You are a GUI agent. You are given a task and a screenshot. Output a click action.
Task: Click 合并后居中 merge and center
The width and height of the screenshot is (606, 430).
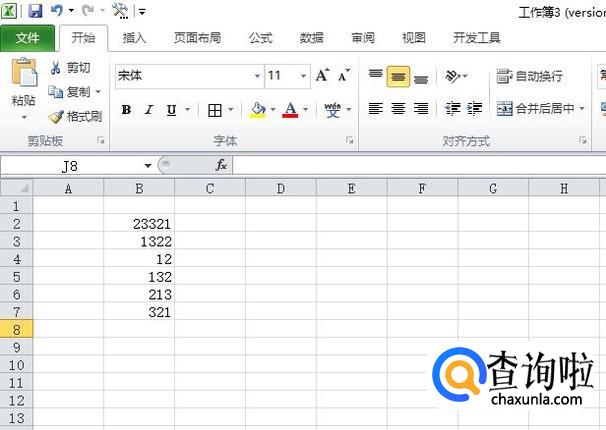tap(535, 109)
